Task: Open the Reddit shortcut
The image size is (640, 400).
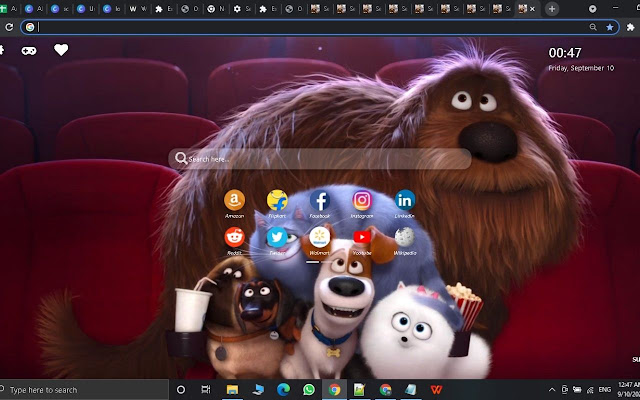Action: 234,237
